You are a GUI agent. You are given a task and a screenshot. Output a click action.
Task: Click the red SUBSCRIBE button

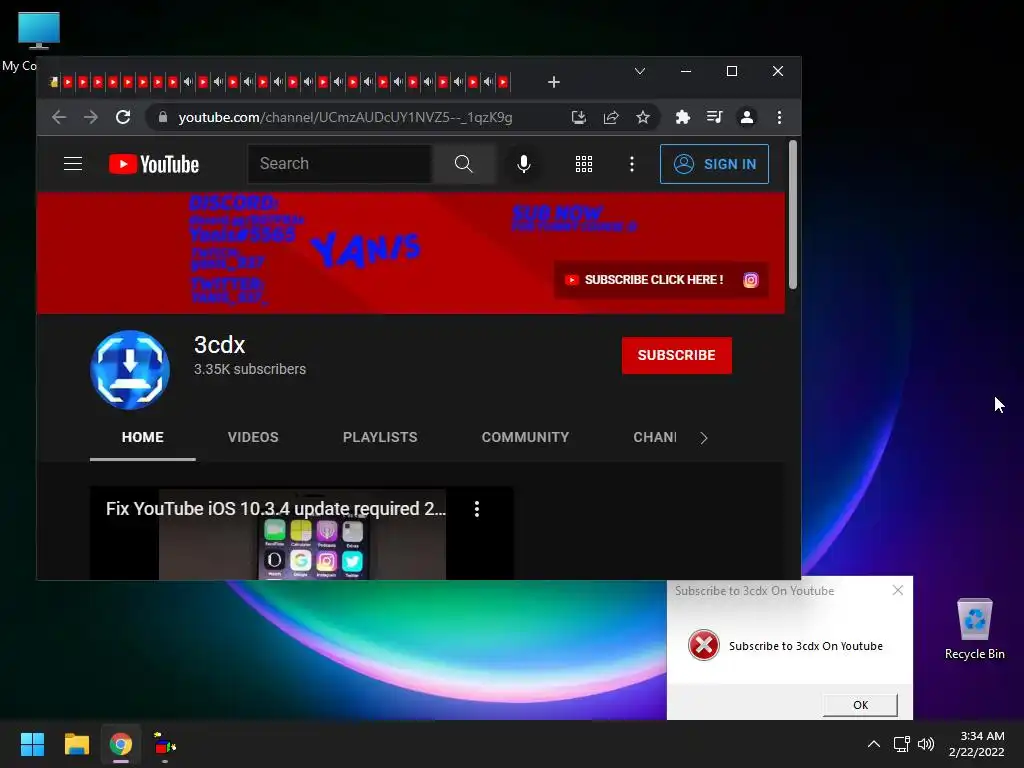coord(677,355)
